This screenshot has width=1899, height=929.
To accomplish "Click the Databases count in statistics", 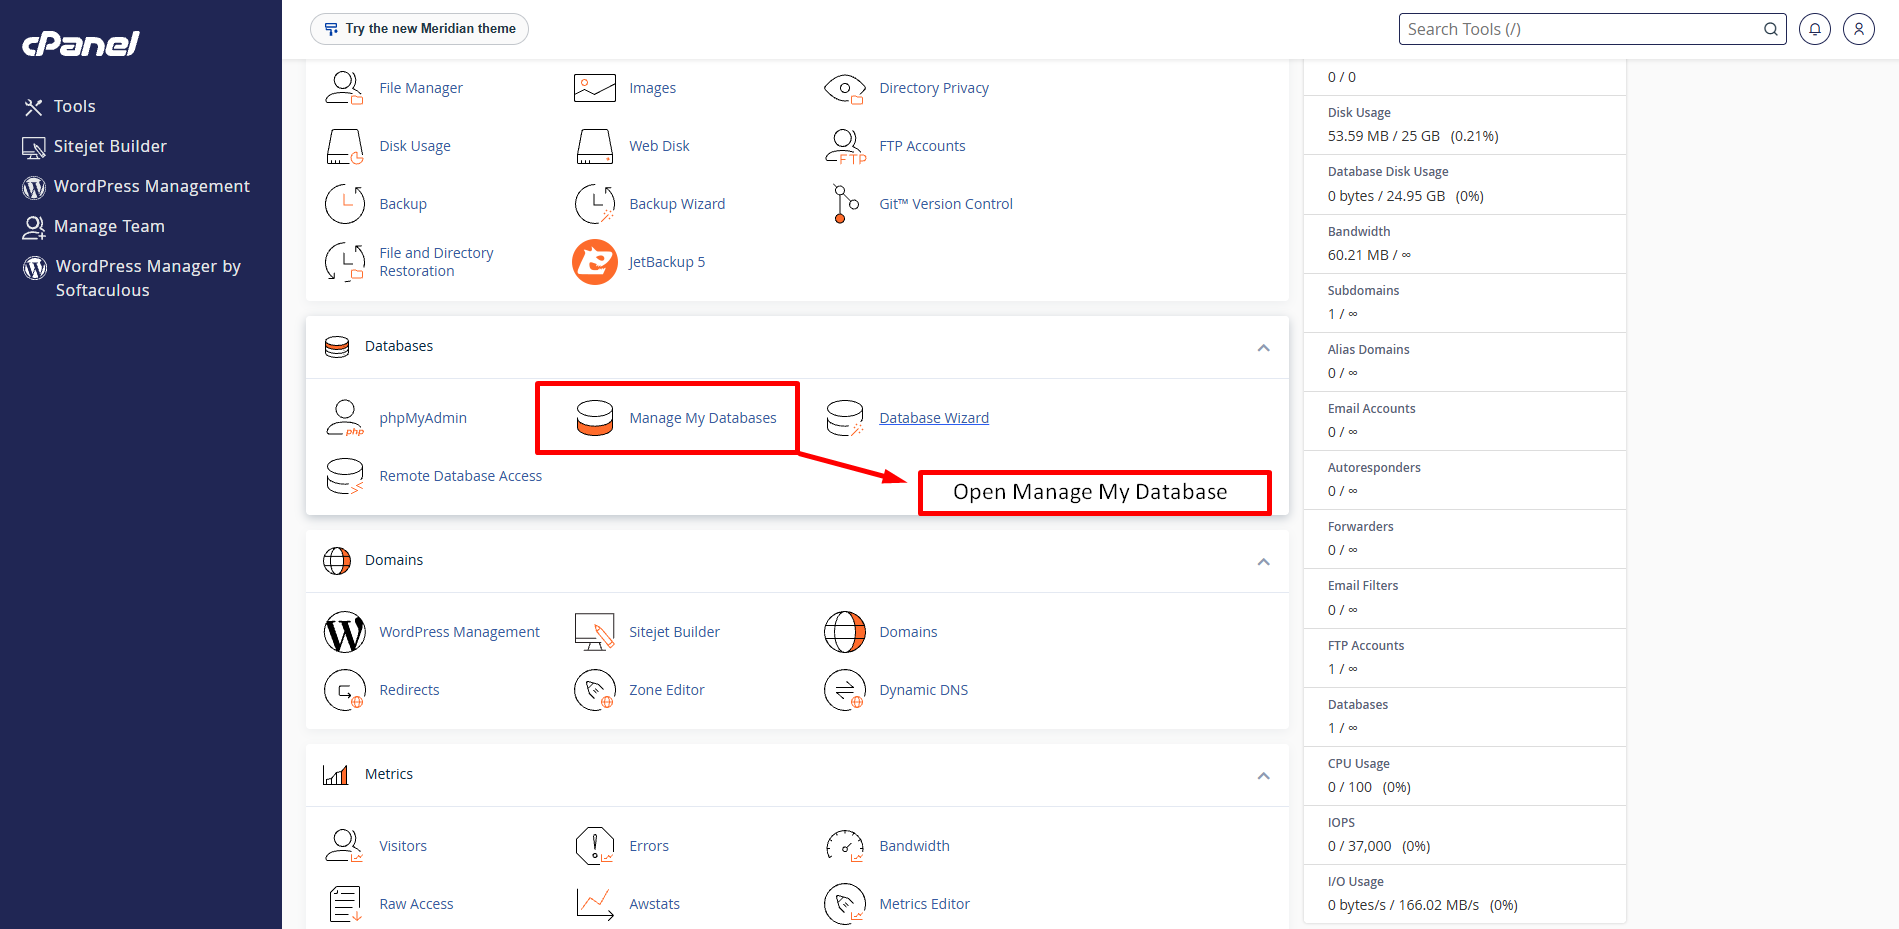I will (1342, 728).
